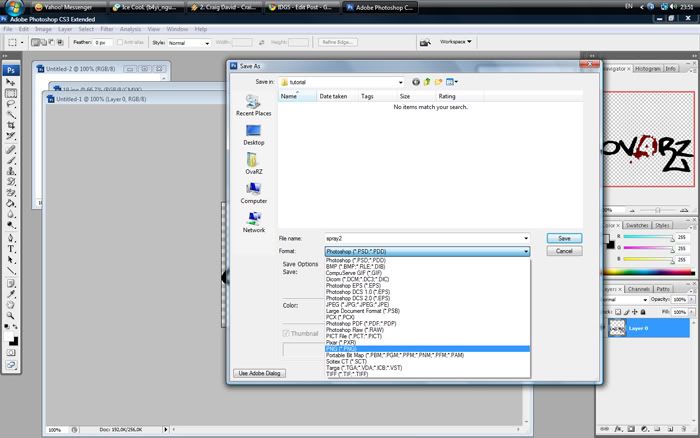Select the History Brush tool
The width and height of the screenshot is (700, 438).
coord(11,182)
